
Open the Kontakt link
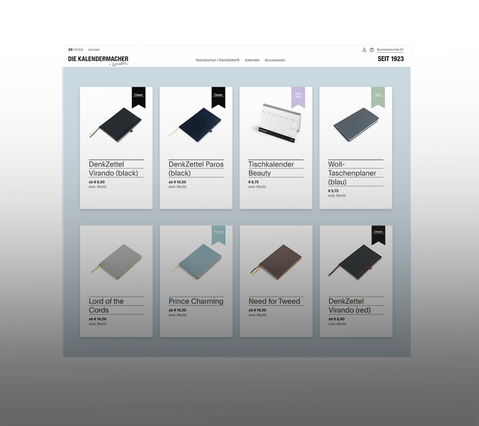tap(94, 50)
